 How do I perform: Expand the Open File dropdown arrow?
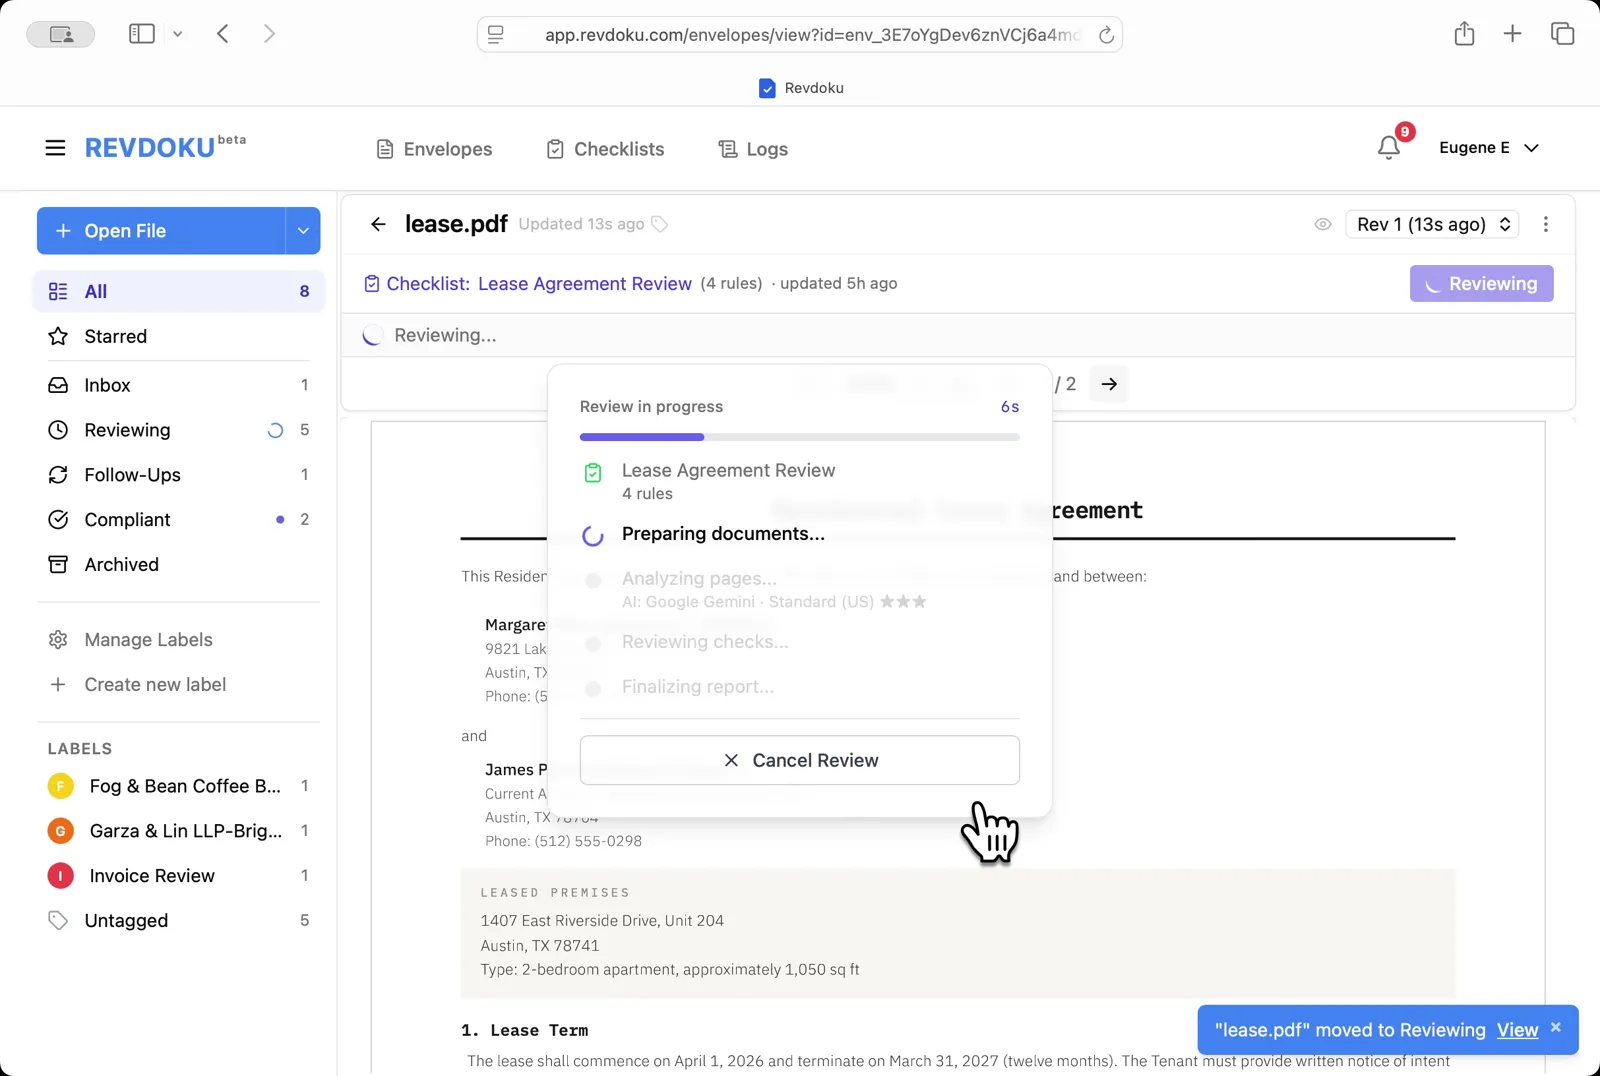pyautogui.click(x=302, y=231)
